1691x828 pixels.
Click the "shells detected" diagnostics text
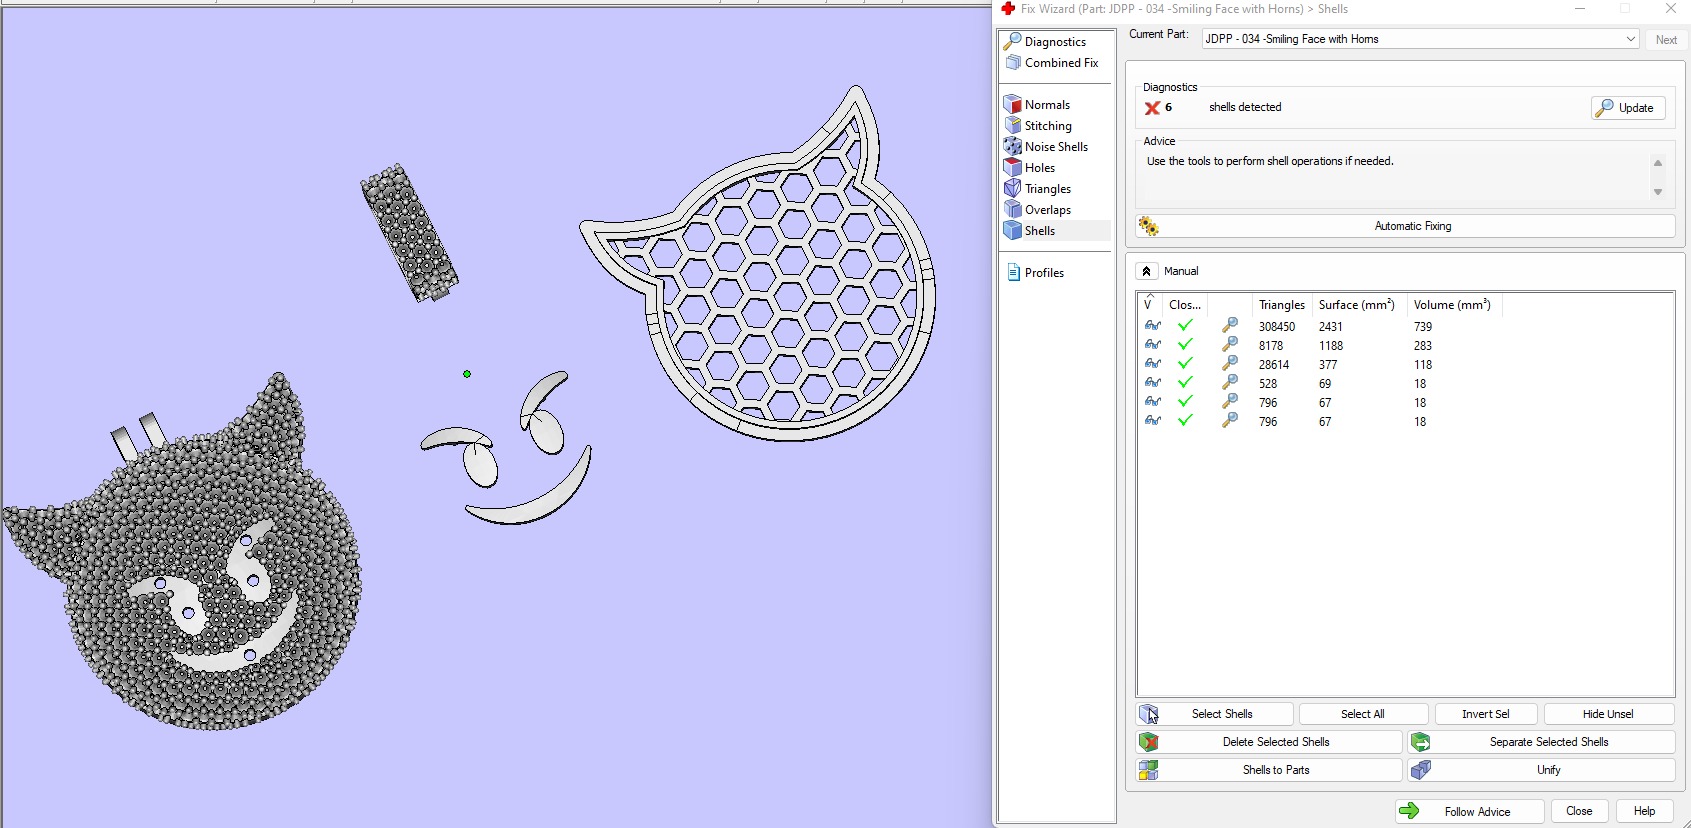[1245, 107]
